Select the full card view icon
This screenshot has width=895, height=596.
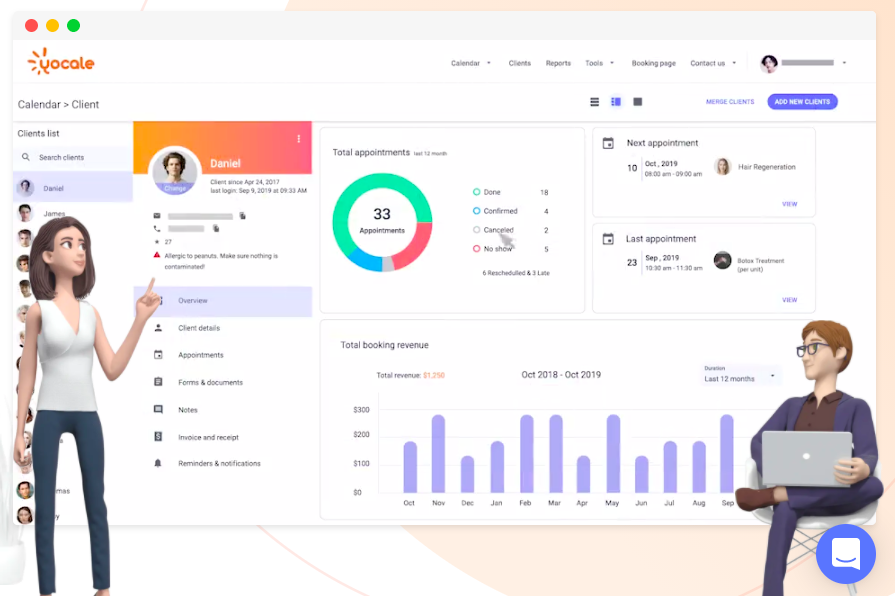click(638, 102)
